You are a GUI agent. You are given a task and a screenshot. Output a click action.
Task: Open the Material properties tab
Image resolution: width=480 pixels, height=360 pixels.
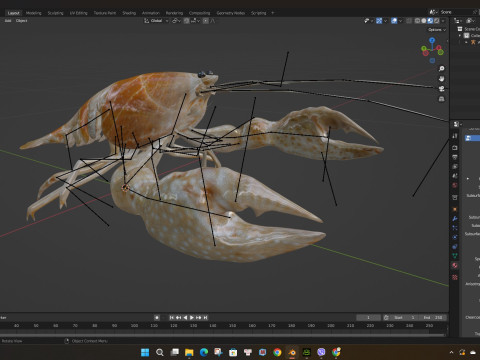455,266
